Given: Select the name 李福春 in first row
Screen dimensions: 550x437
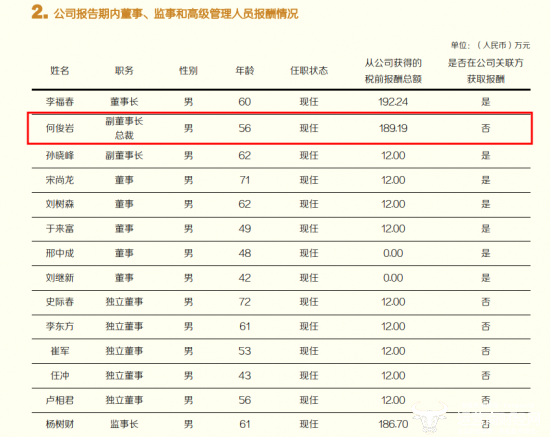Looking at the screenshot, I should click(x=60, y=102).
